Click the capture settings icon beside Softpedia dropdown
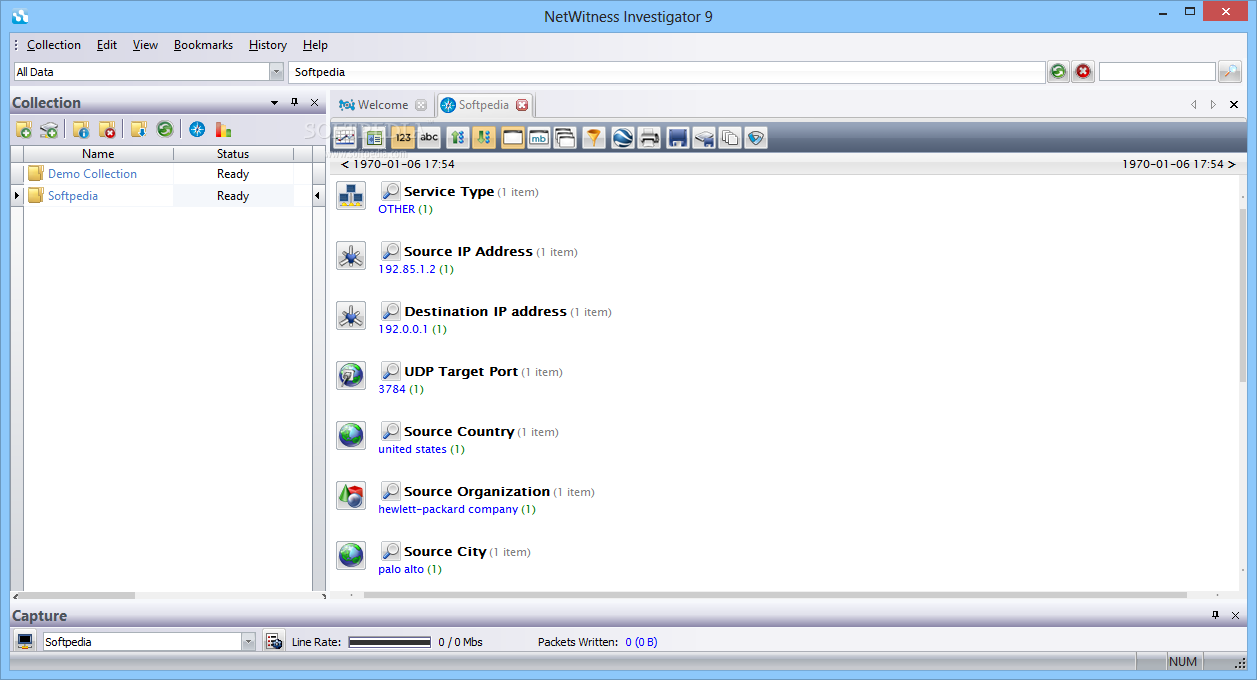1257x680 pixels. click(x=274, y=641)
